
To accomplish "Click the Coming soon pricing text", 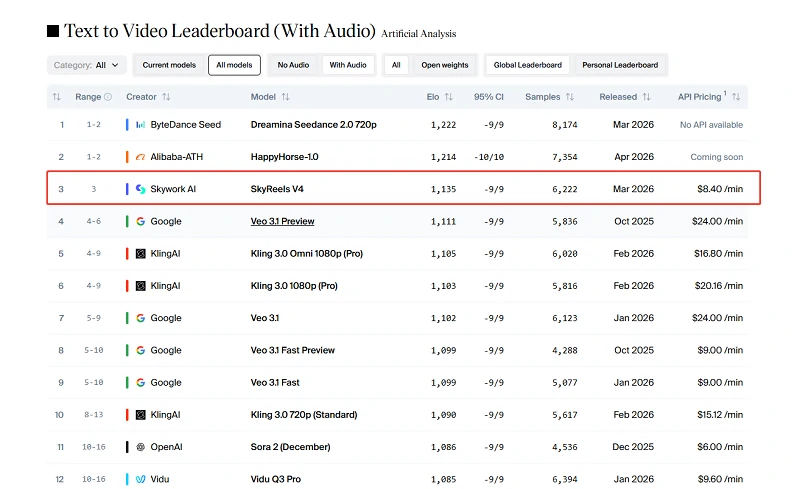I will [716, 157].
